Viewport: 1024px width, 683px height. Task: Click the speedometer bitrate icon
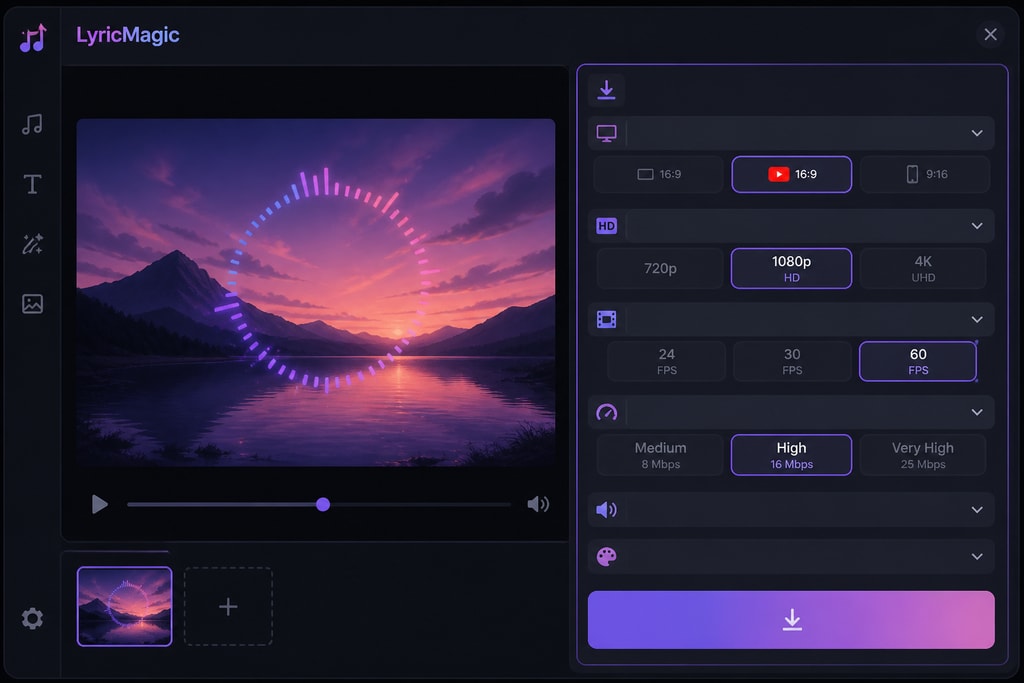pyautogui.click(x=606, y=412)
